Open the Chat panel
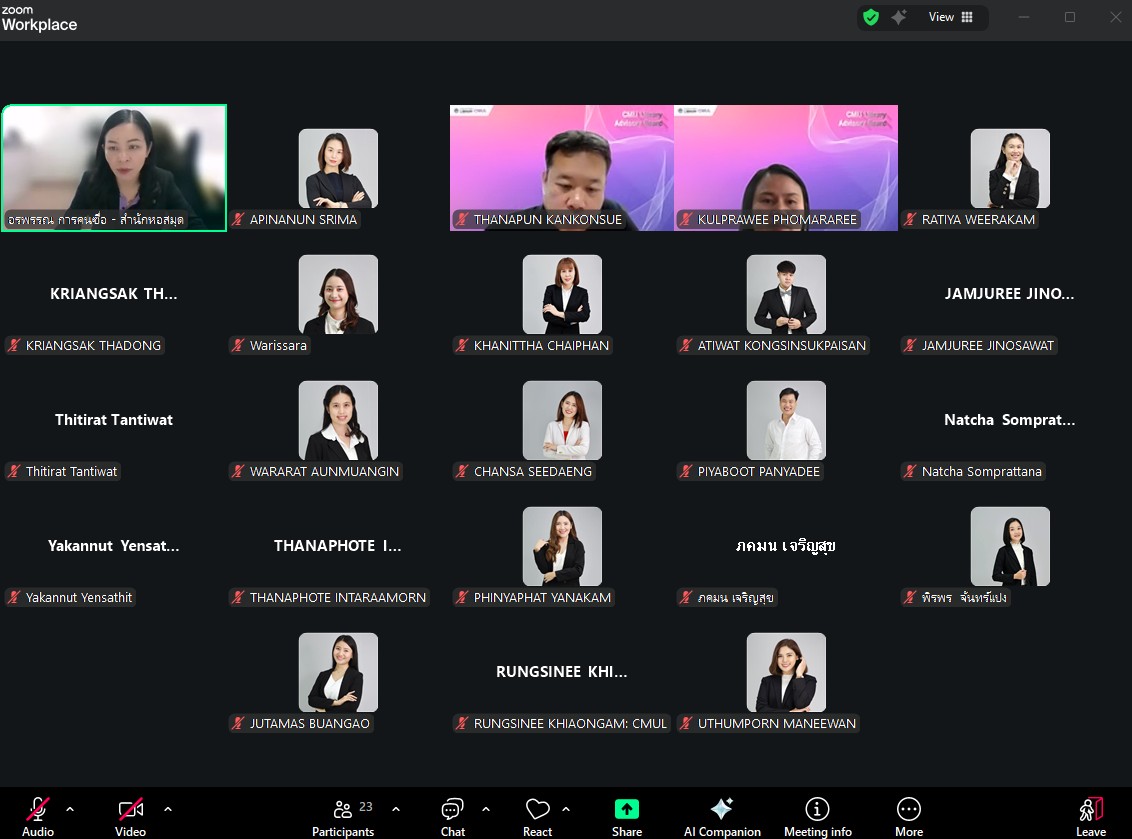 [452, 810]
